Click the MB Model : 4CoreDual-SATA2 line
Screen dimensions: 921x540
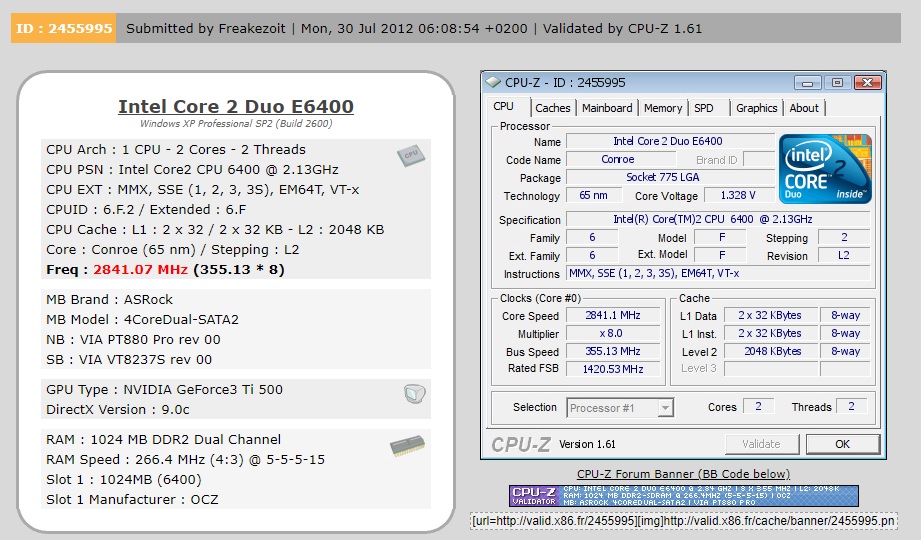coord(143,320)
